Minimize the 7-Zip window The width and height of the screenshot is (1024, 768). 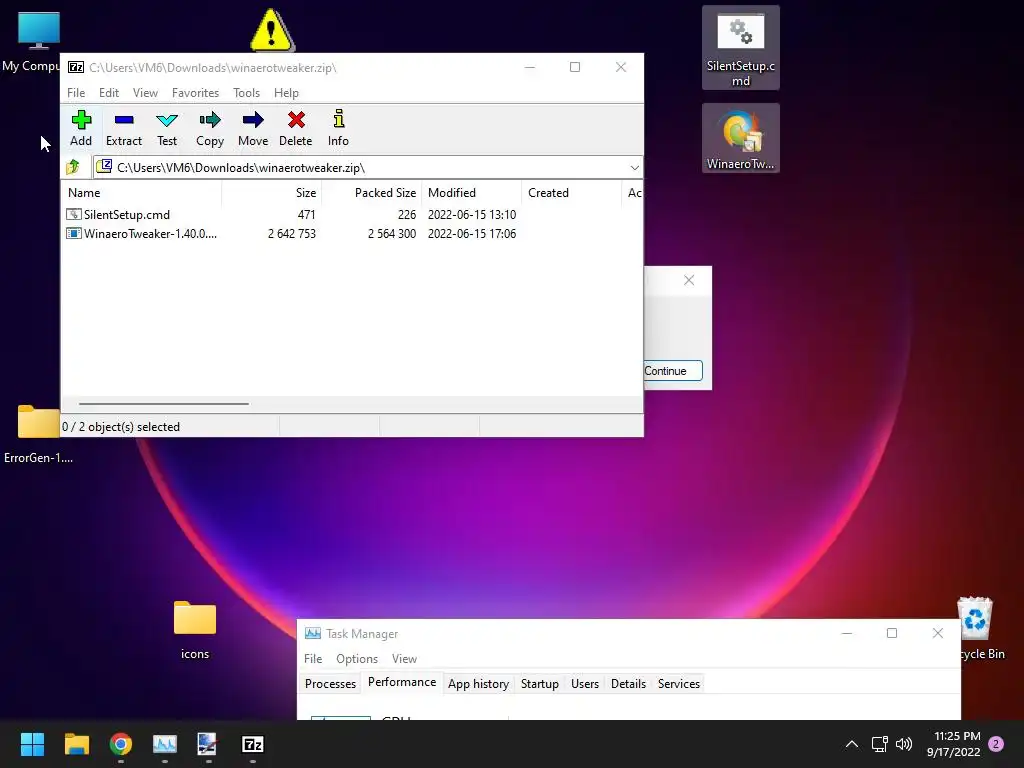coord(530,67)
